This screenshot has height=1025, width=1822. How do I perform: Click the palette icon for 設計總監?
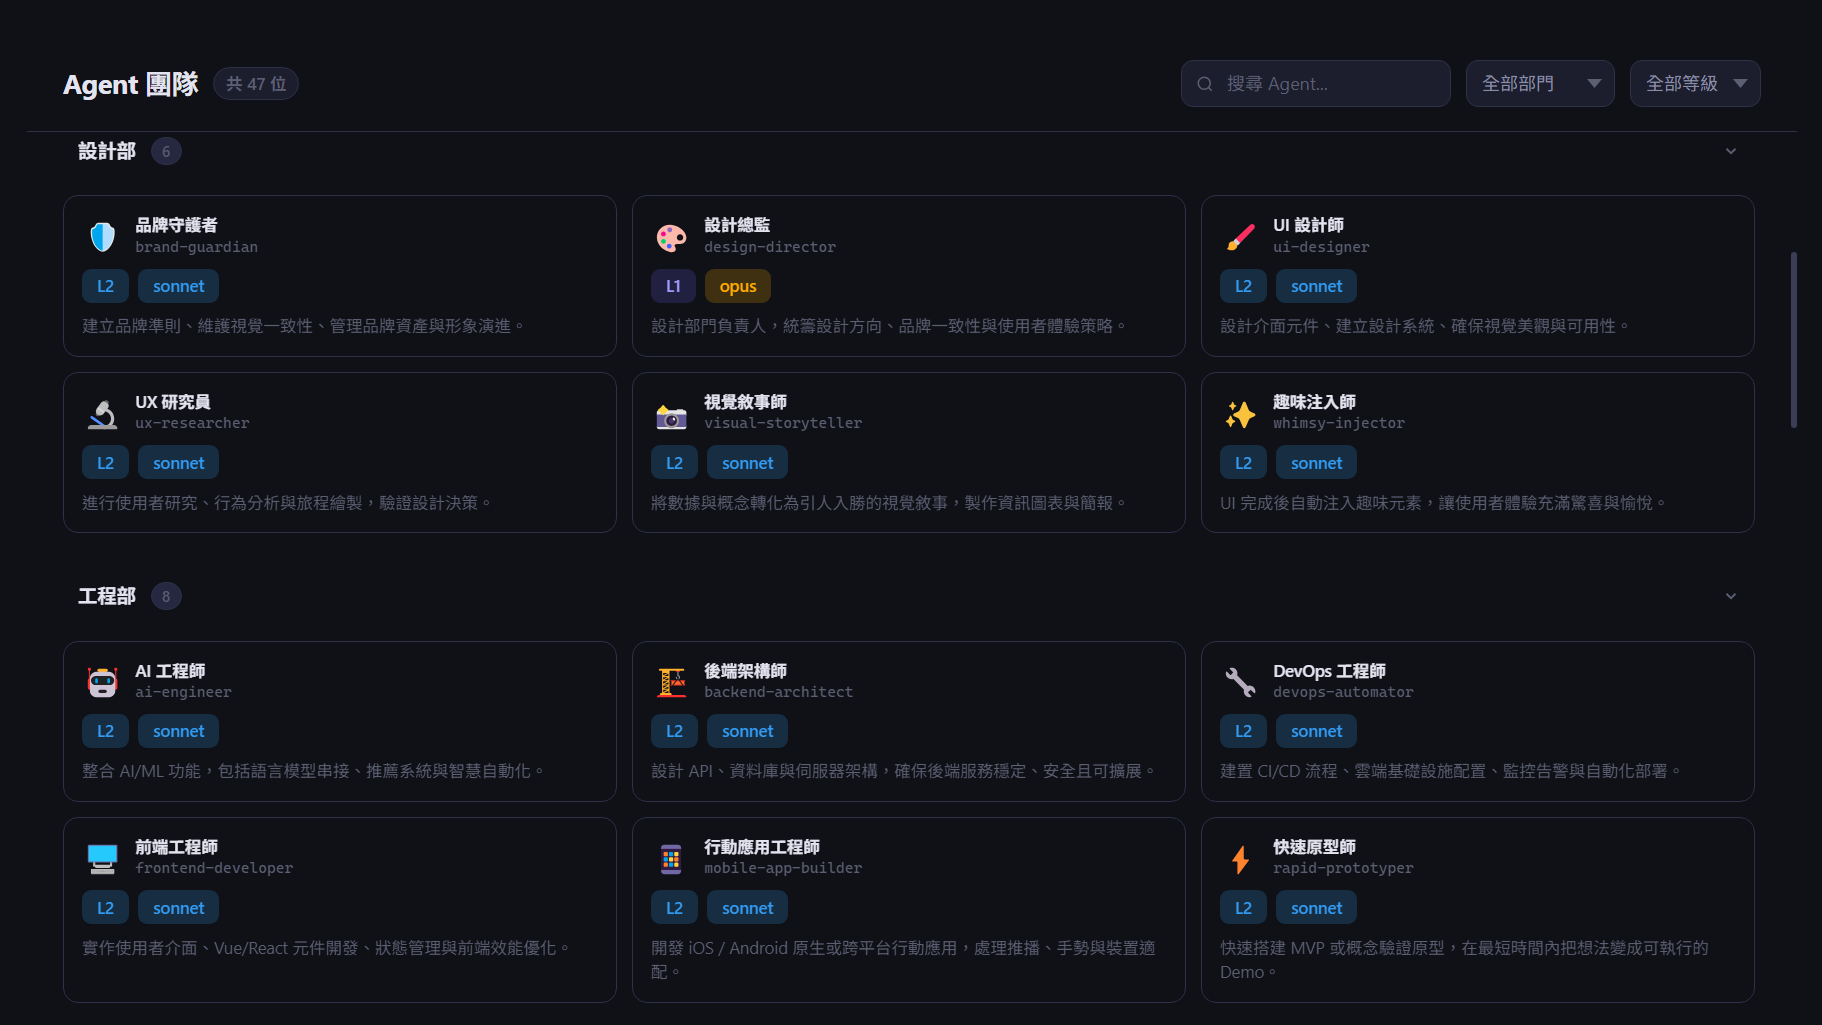tap(671, 236)
